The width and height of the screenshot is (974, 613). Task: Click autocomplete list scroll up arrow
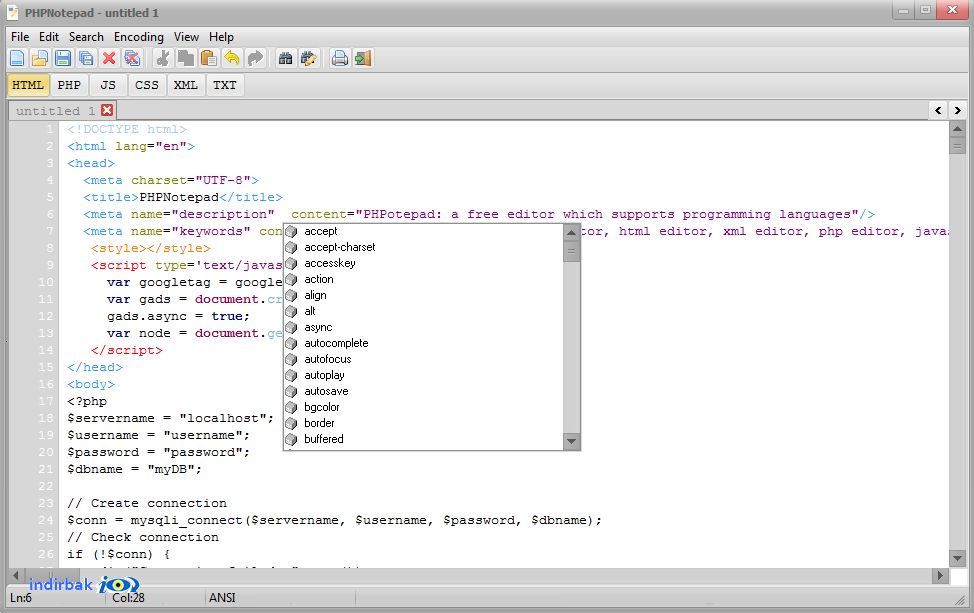pyautogui.click(x=571, y=232)
